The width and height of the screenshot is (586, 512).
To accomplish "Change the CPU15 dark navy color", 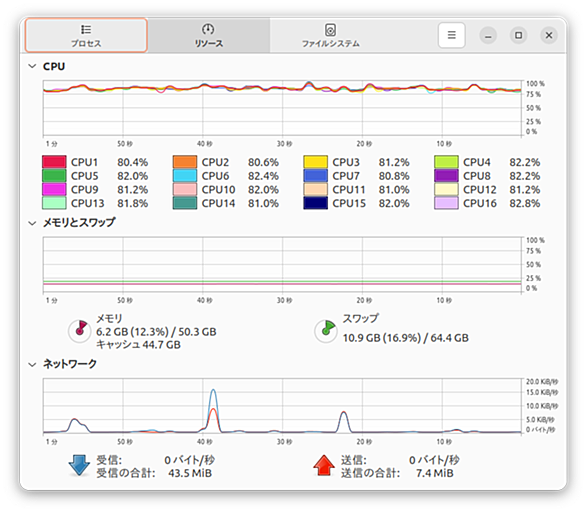I will [x=316, y=203].
